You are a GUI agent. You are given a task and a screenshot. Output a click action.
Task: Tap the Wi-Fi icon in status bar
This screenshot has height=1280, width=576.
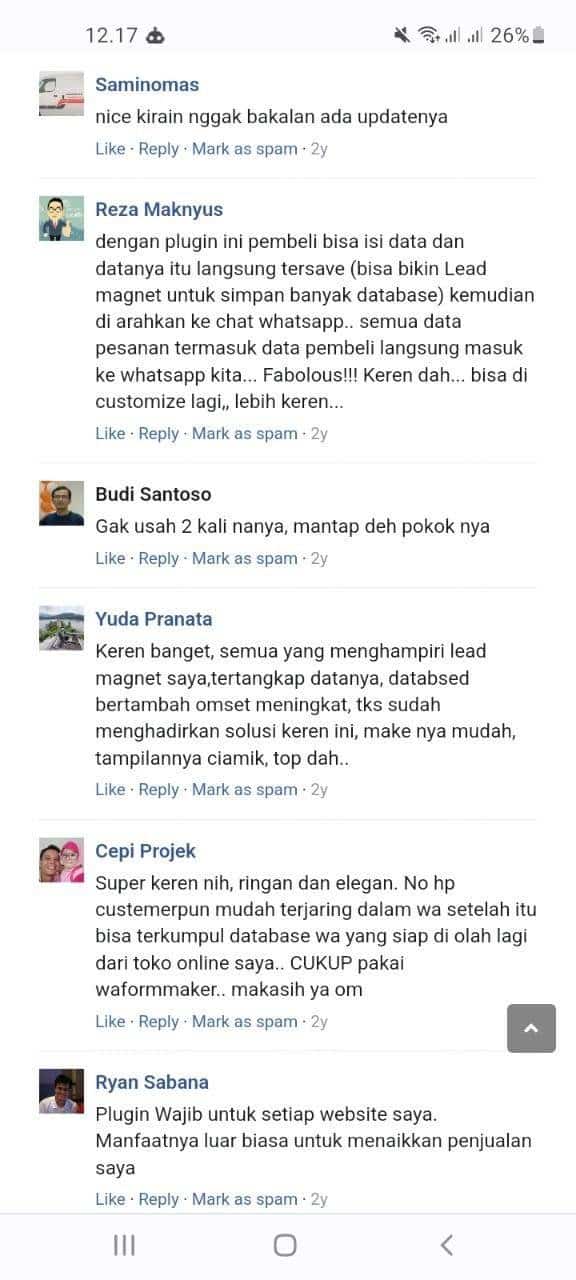click(429, 35)
